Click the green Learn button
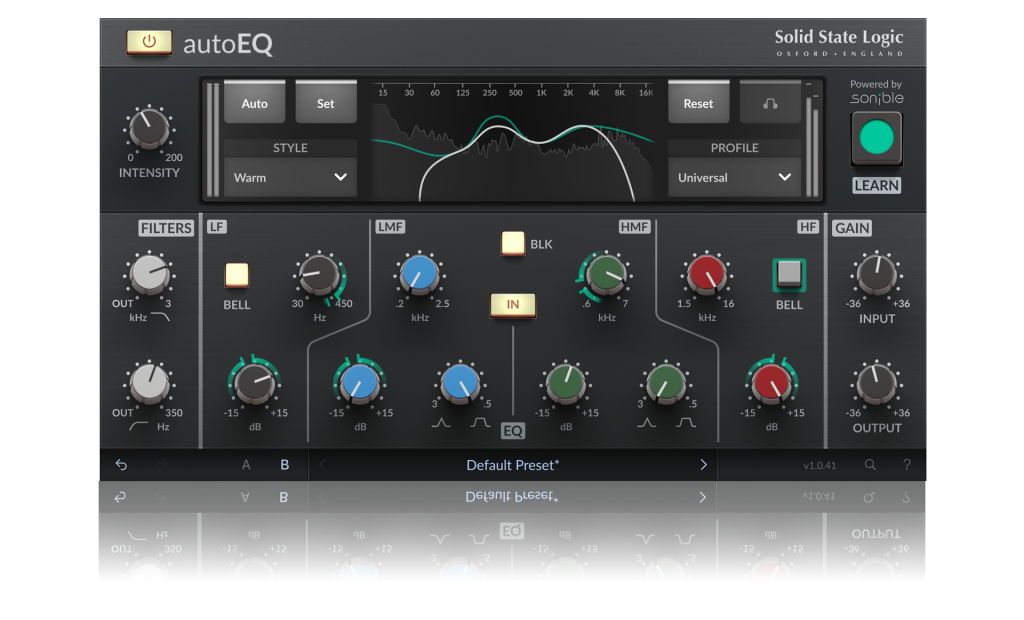1024x620 pixels. pos(876,138)
